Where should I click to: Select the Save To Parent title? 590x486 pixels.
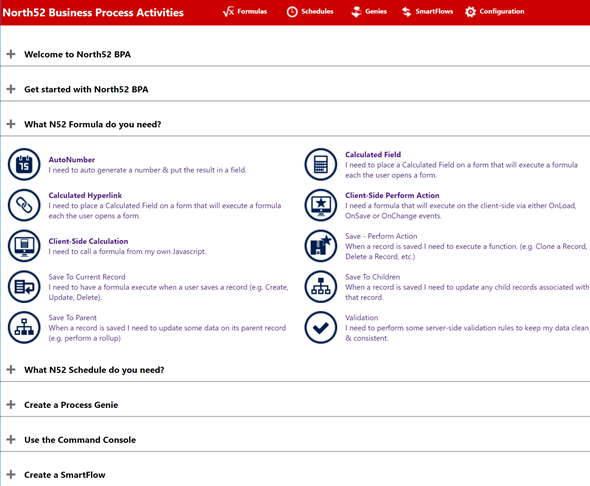pos(72,317)
